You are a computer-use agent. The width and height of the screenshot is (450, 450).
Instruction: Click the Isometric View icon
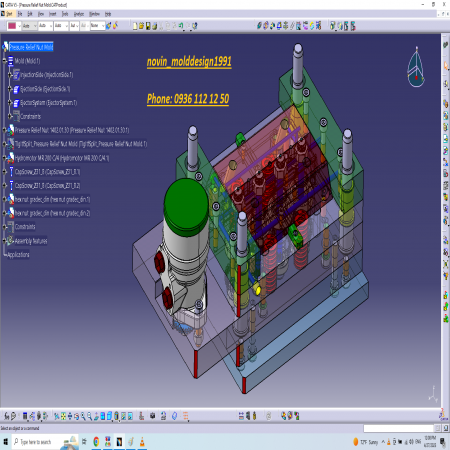[x=109, y=416]
